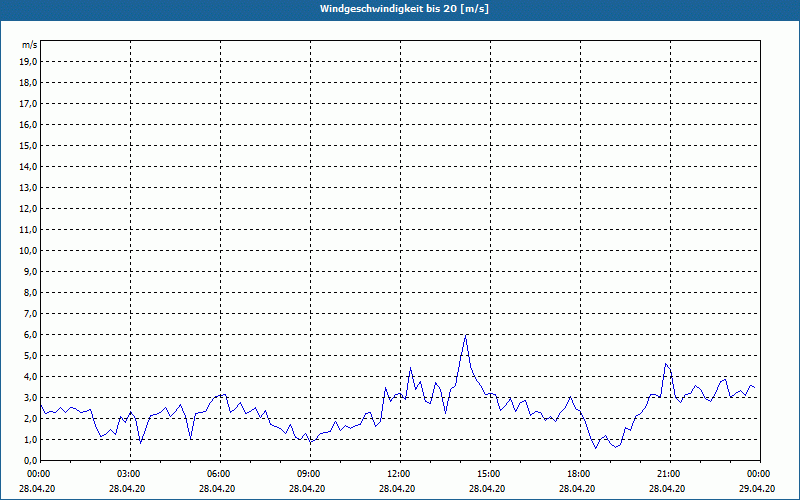The image size is (800, 500).
Task: Click the y-axis value '11,0'
Action: click(28, 230)
